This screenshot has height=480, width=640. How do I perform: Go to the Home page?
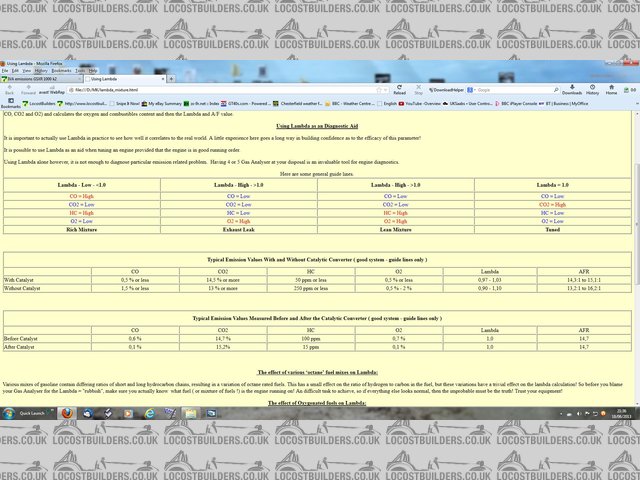click(611, 90)
